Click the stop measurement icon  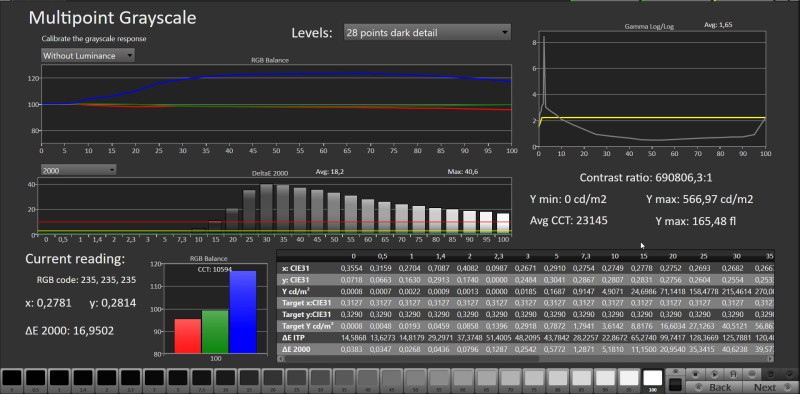pos(695,374)
